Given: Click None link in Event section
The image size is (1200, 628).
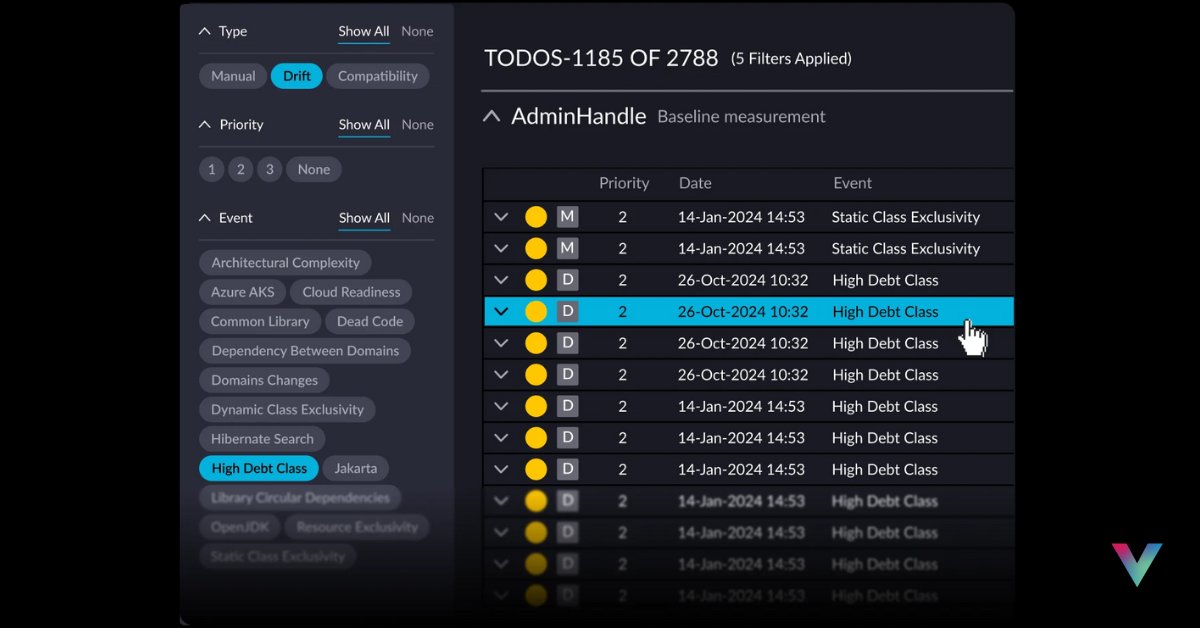Looking at the screenshot, I should [418, 218].
